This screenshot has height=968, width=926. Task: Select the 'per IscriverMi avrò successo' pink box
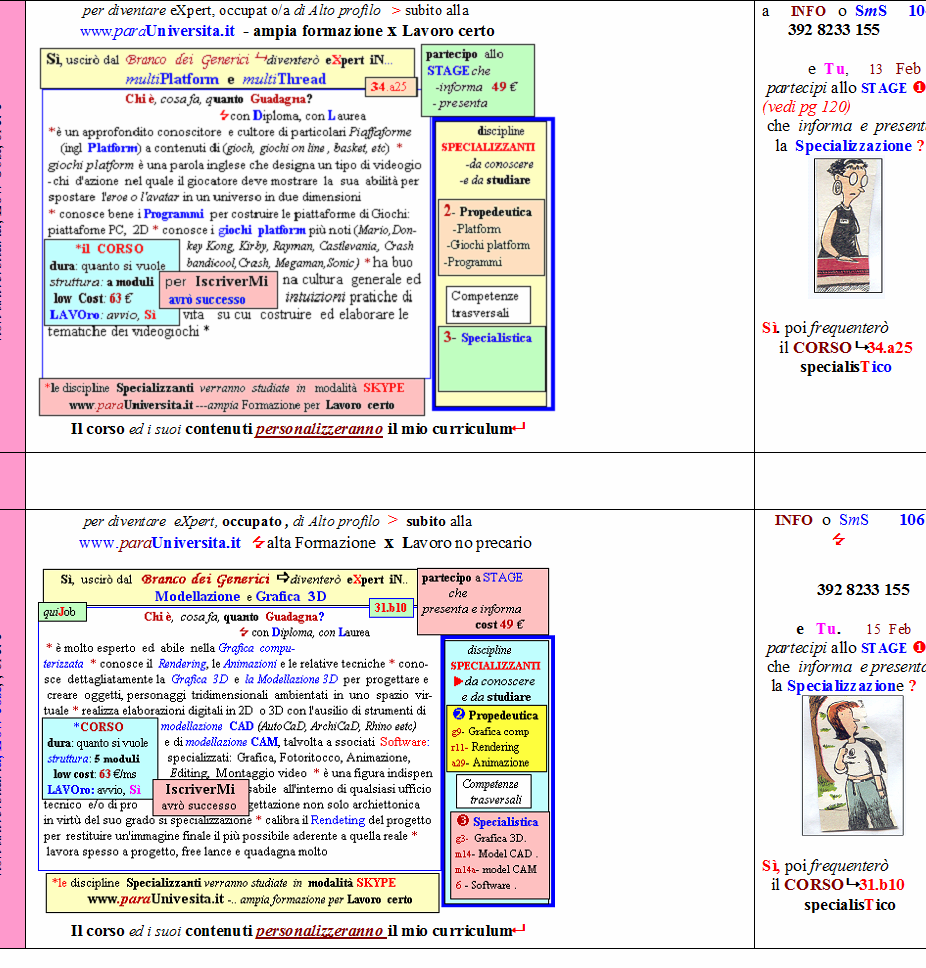(219, 290)
